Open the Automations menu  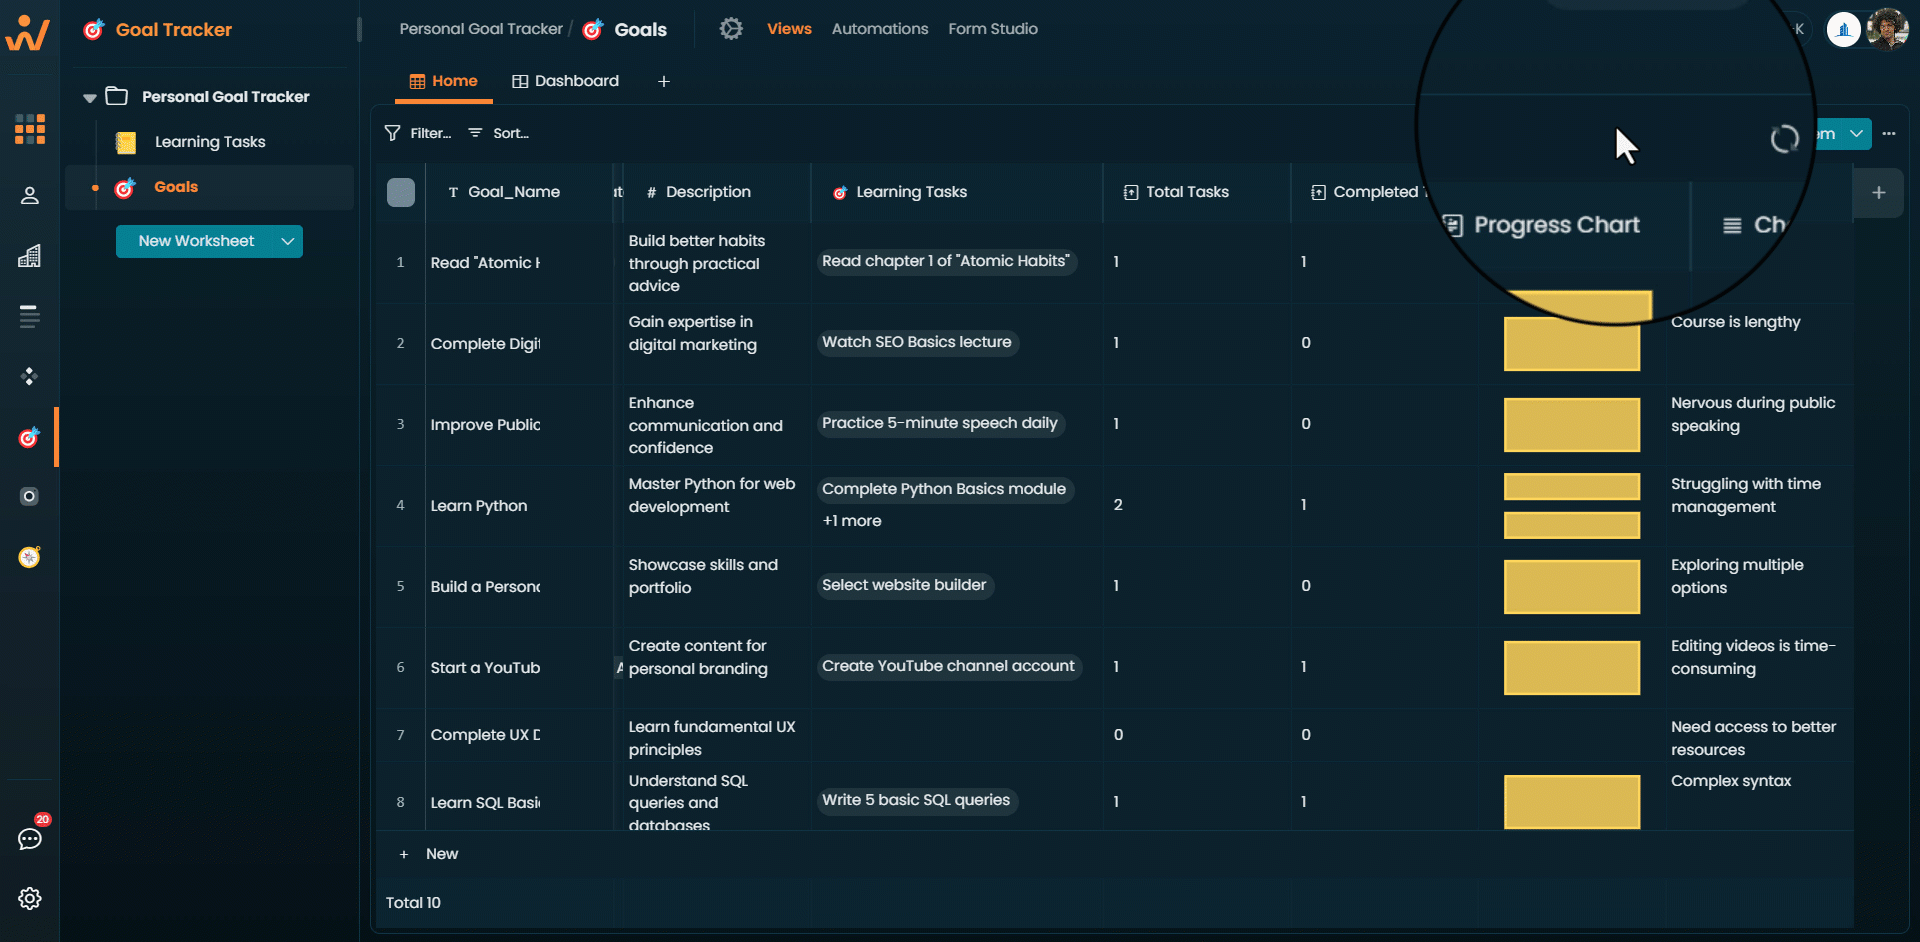pyautogui.click(x=880, y=29)
